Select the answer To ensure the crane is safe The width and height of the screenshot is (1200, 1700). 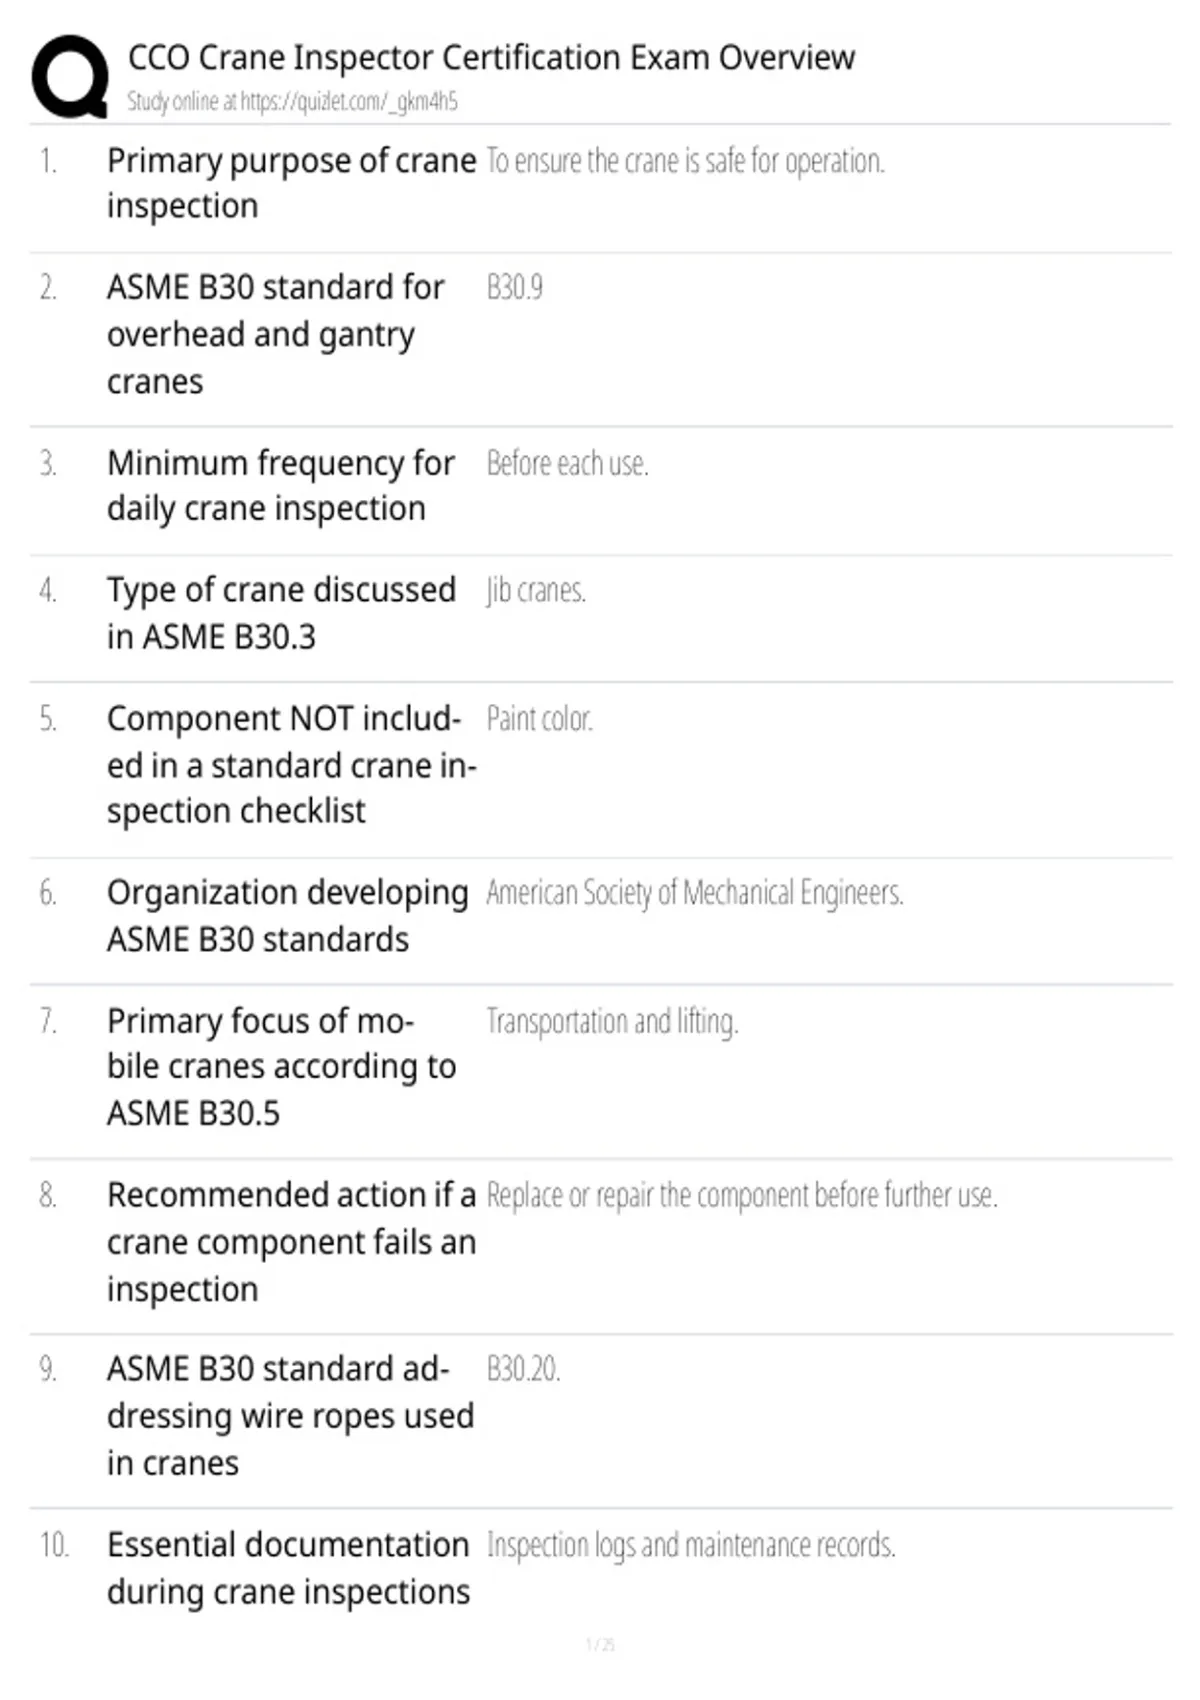click(x=685, y=161)
